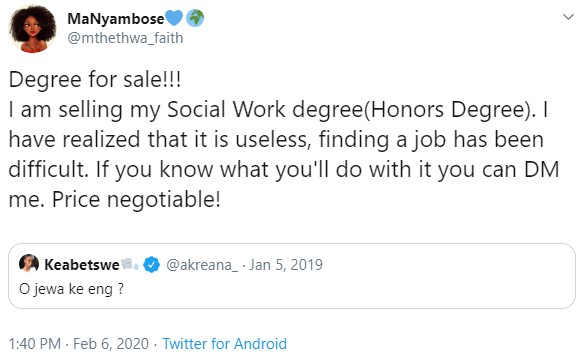Click the MaNyambose display name
The image size is (585, 361).
(x=116, y=18)
